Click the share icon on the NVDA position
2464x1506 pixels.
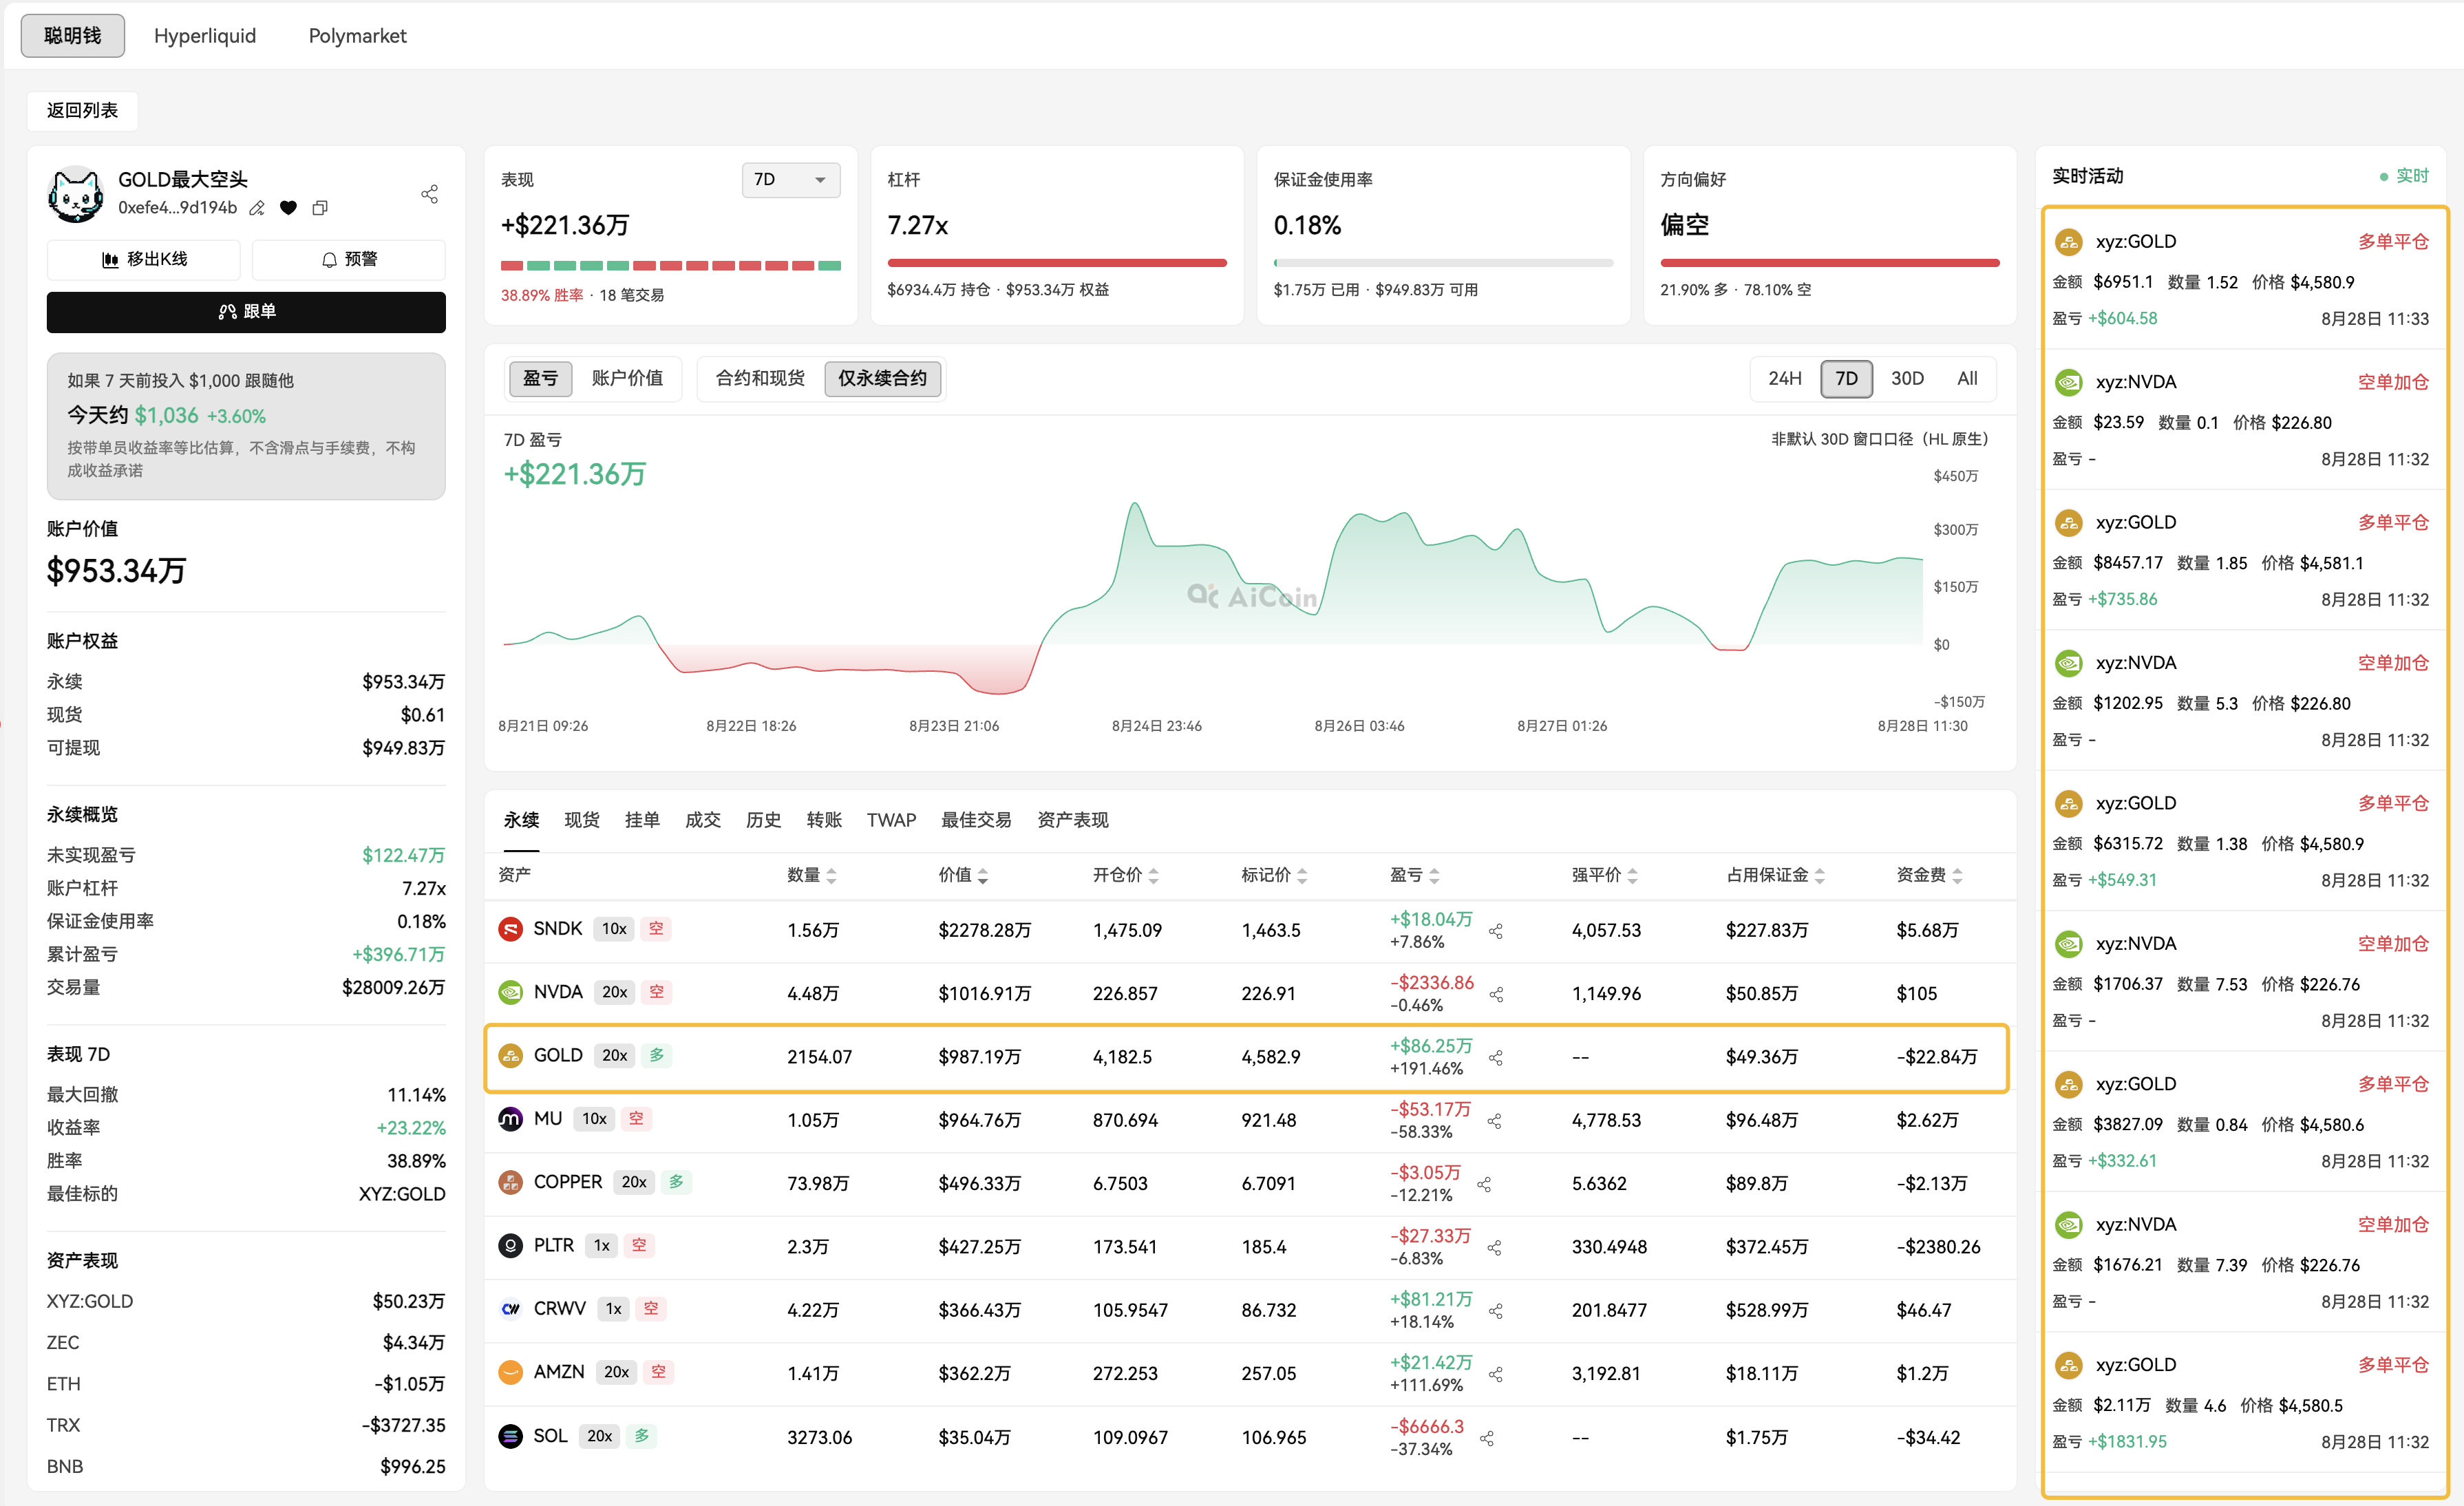pos(1497,994)
